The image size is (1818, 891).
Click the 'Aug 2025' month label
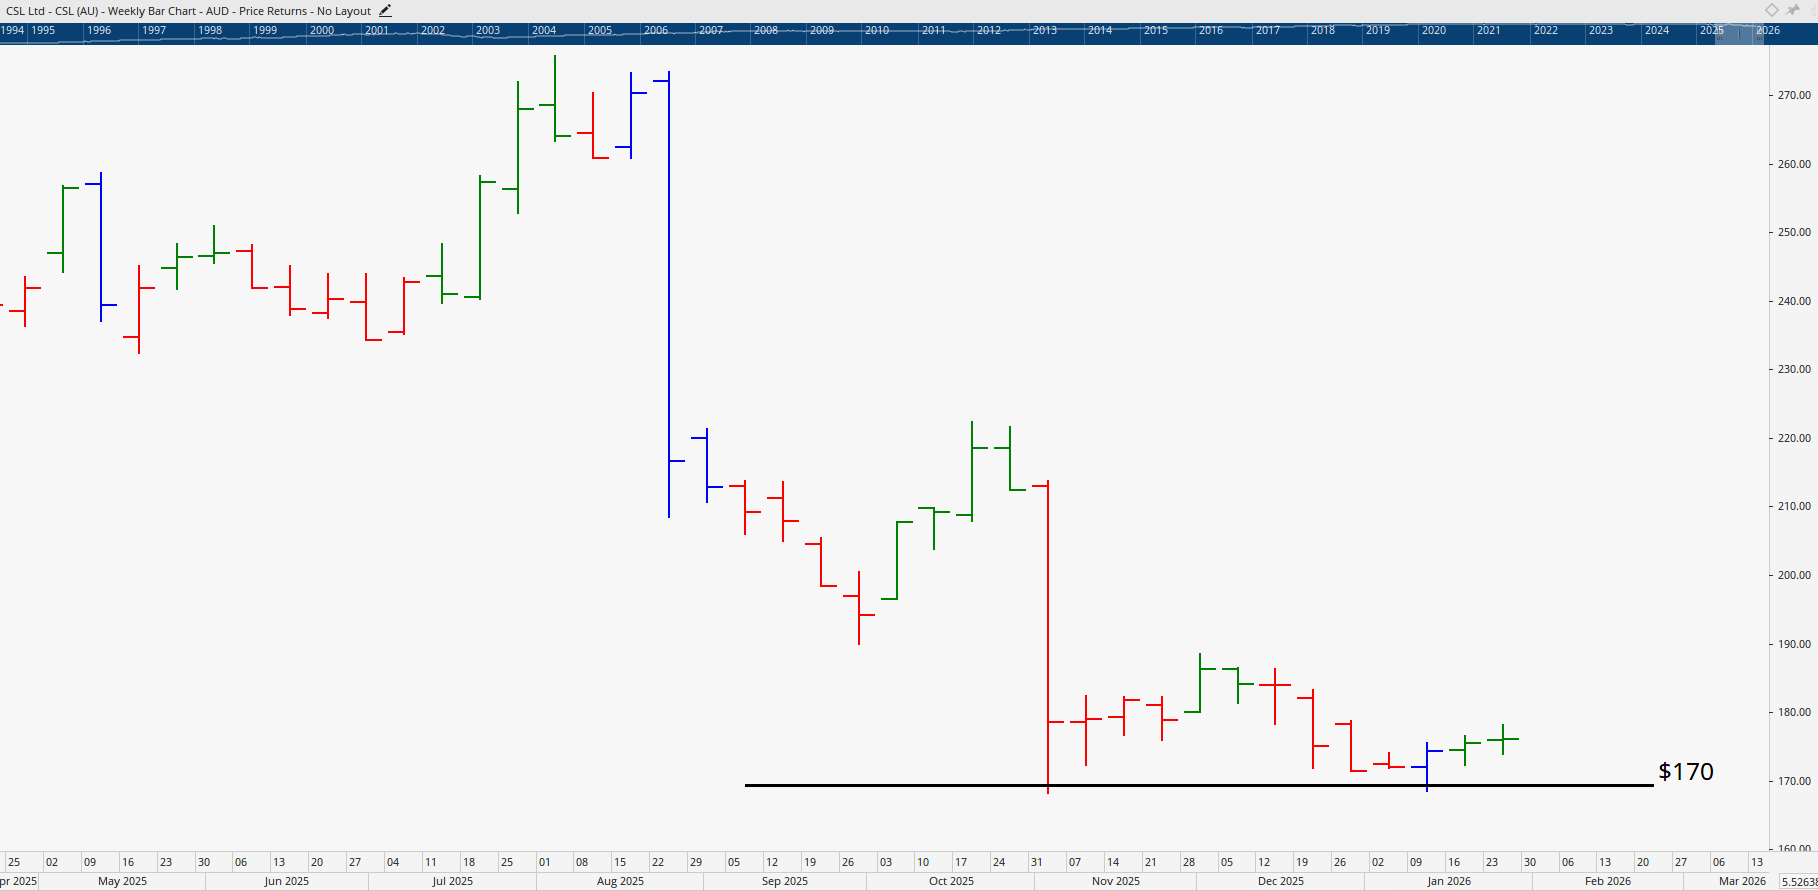pyautogui.click(x=620, y=881)
